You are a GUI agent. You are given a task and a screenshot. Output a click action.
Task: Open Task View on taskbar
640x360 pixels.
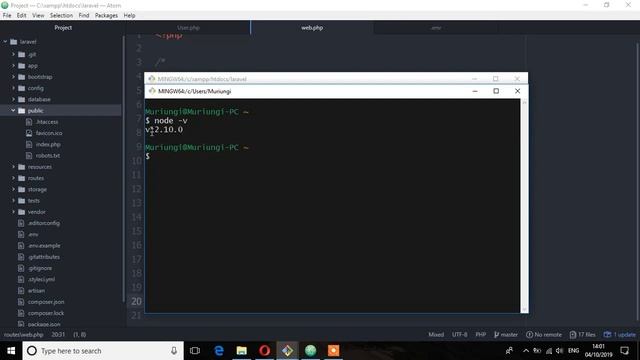coord(195,351)
